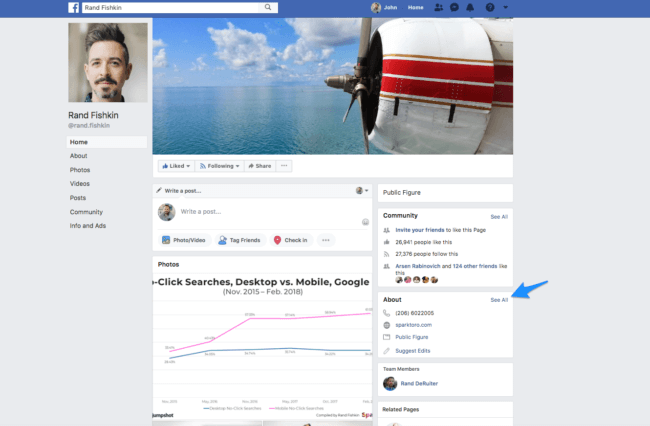The image size is (650, 426).
Task: Click Rand DeRuiter's avatar thumbnail
Action: pyautogui.click(x=390, y=383)
